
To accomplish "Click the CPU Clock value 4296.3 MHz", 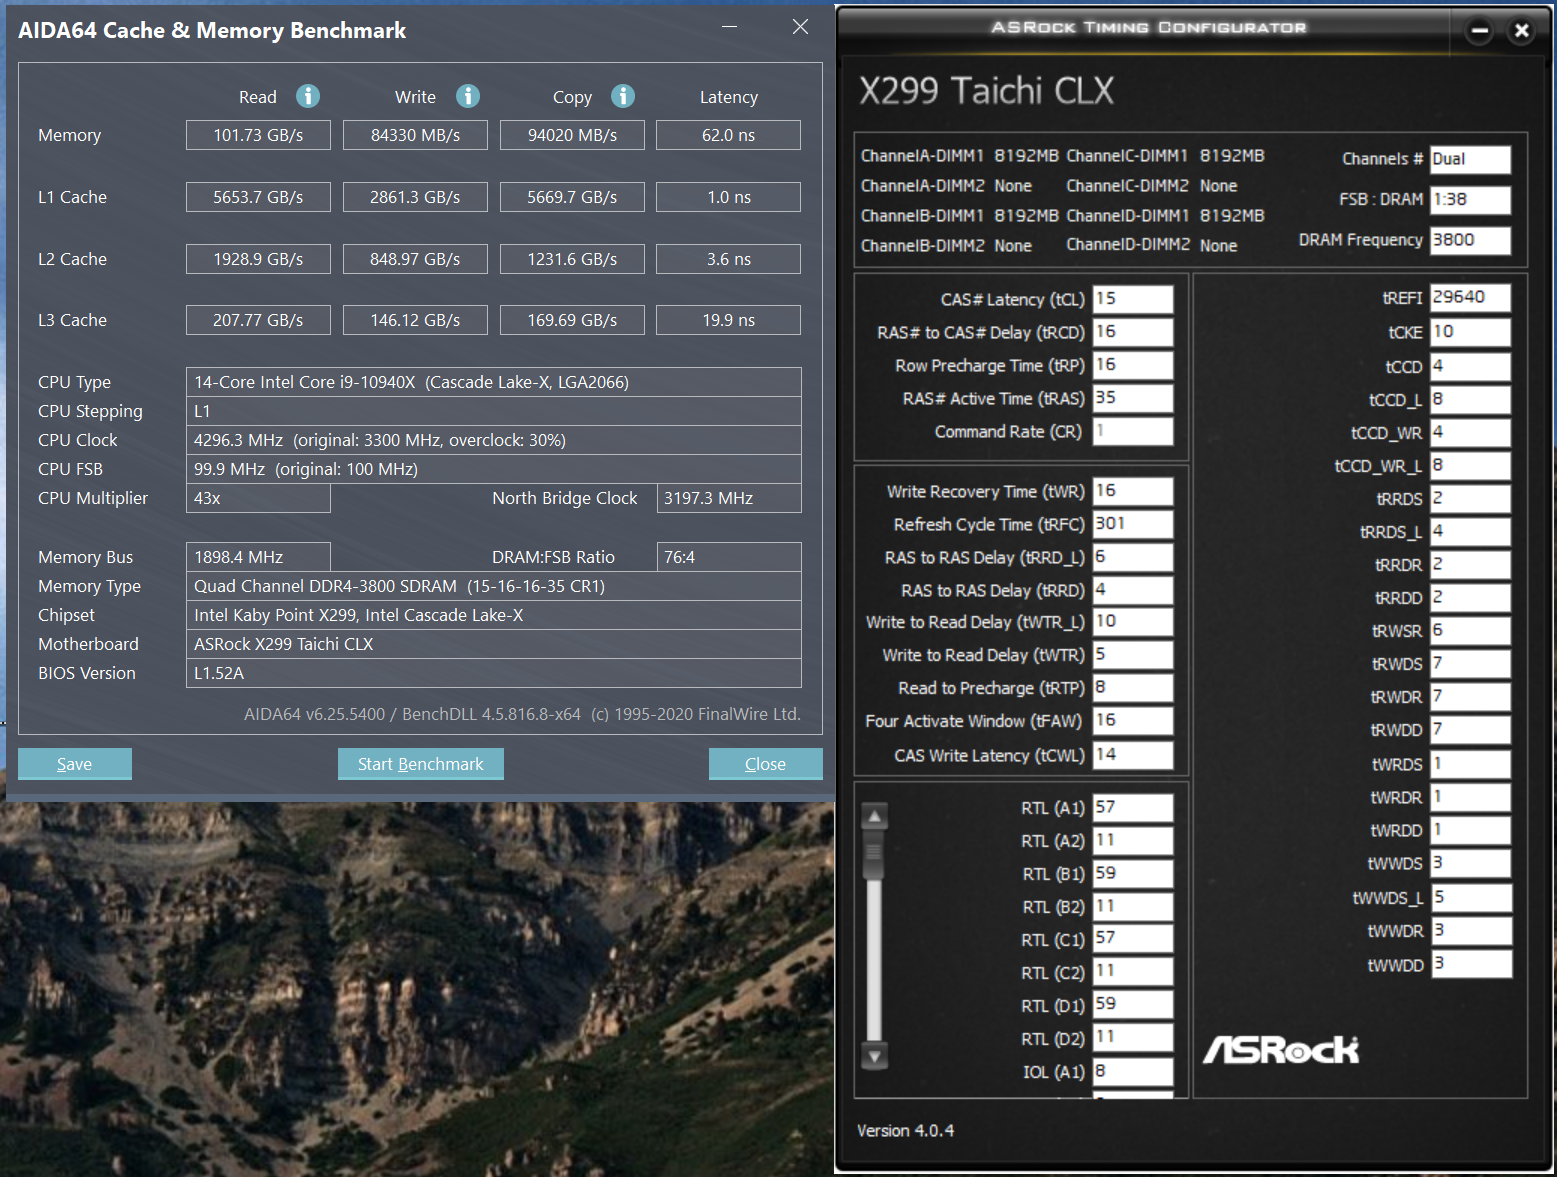I will click(x=494, y=440).
